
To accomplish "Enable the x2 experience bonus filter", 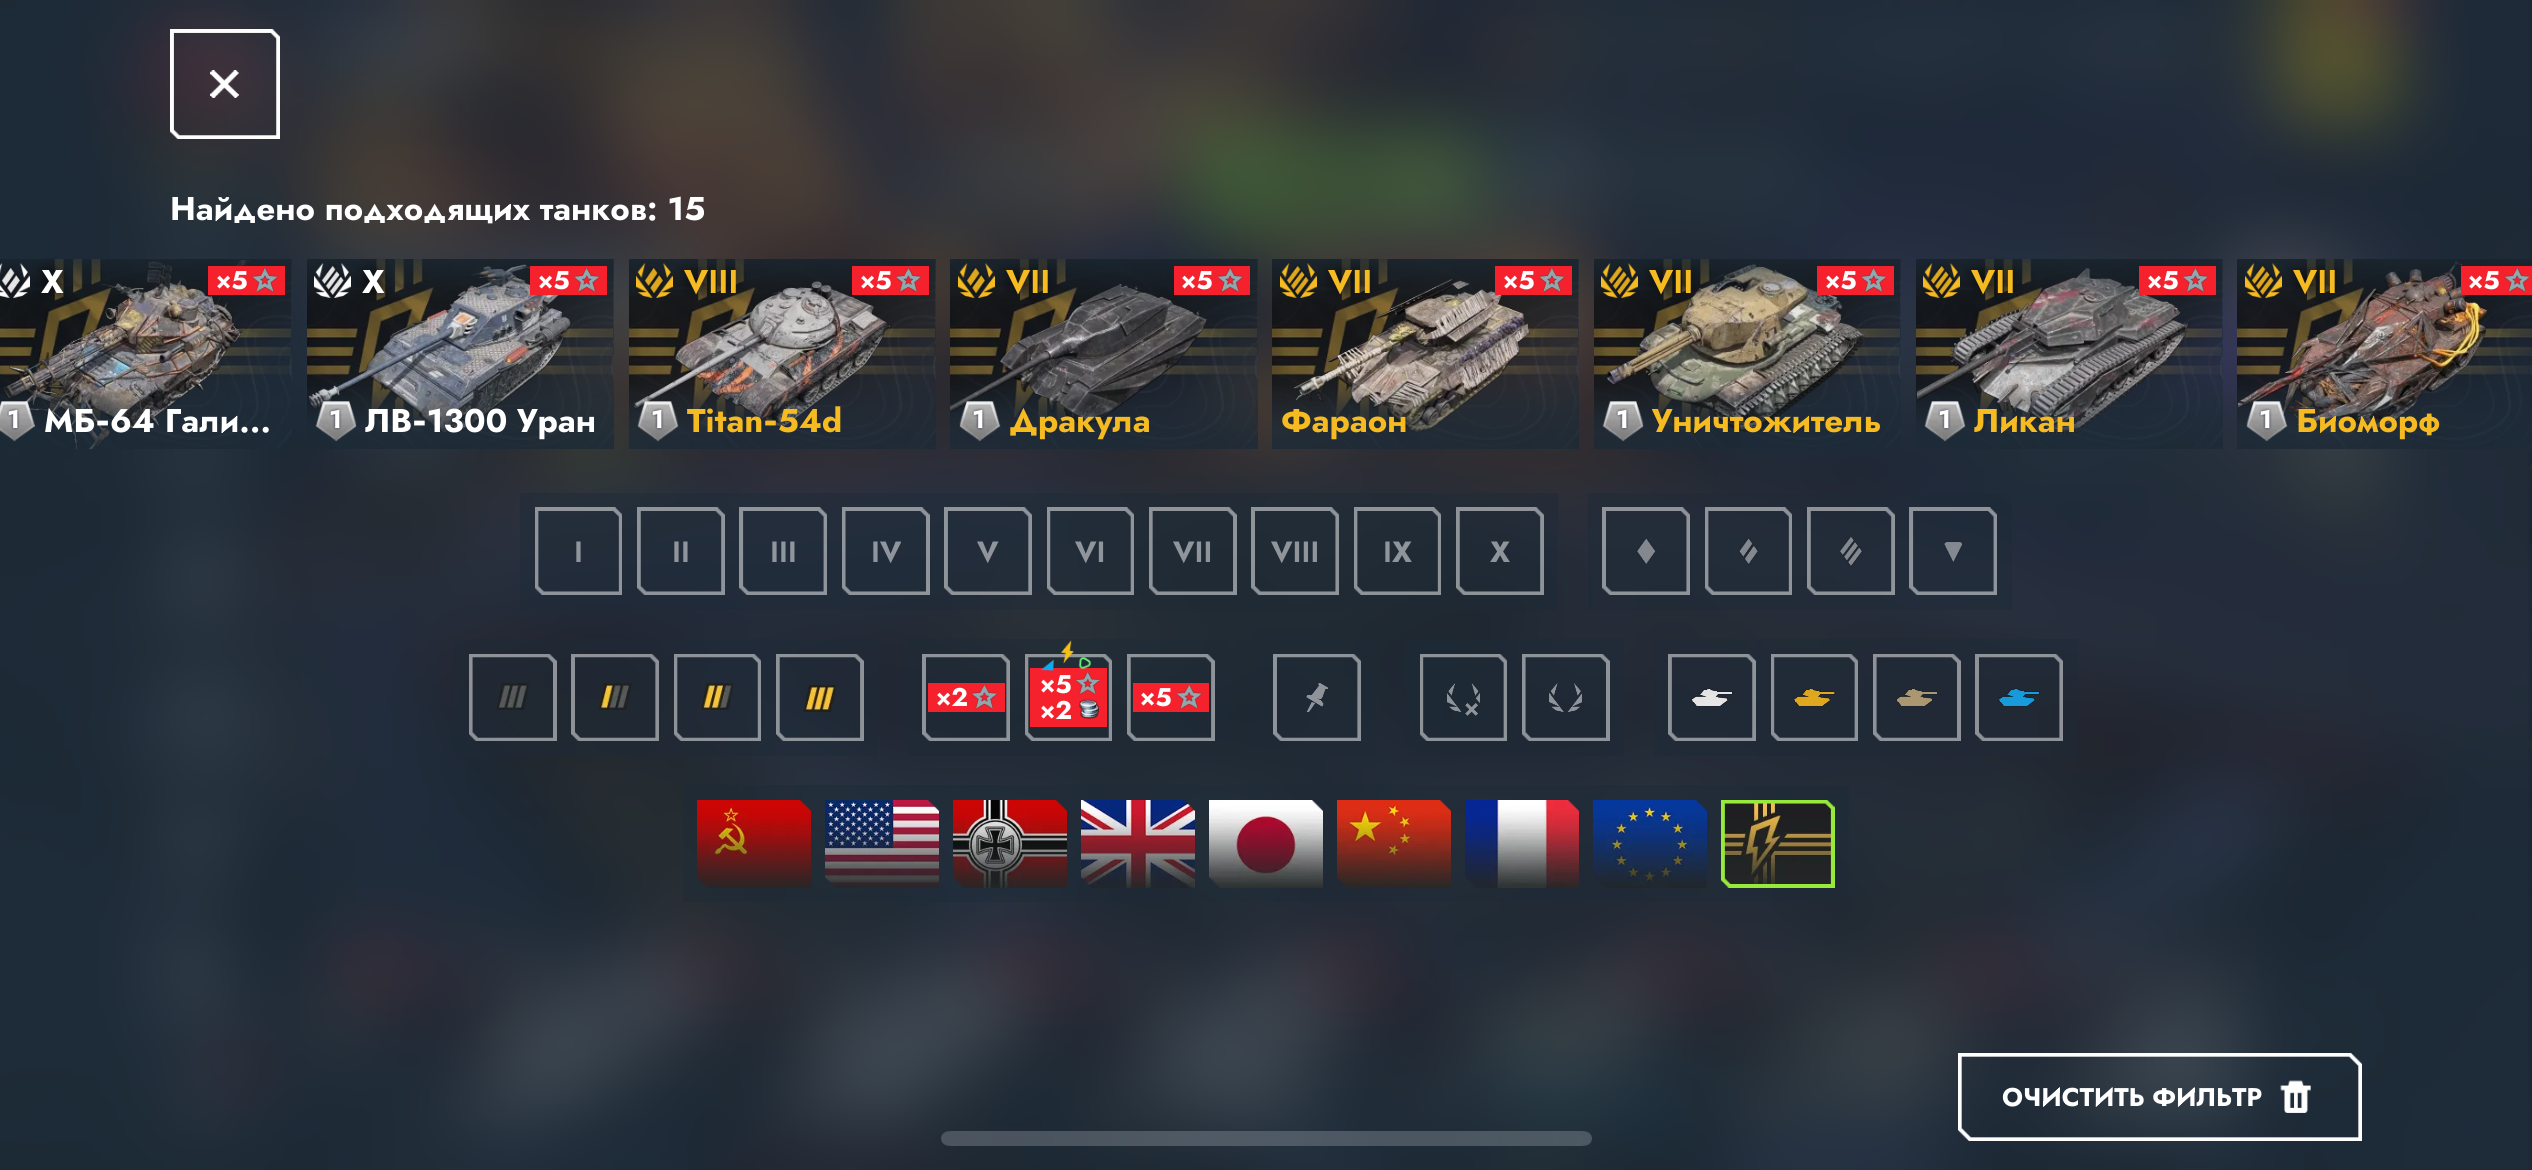I will [965, 697].
